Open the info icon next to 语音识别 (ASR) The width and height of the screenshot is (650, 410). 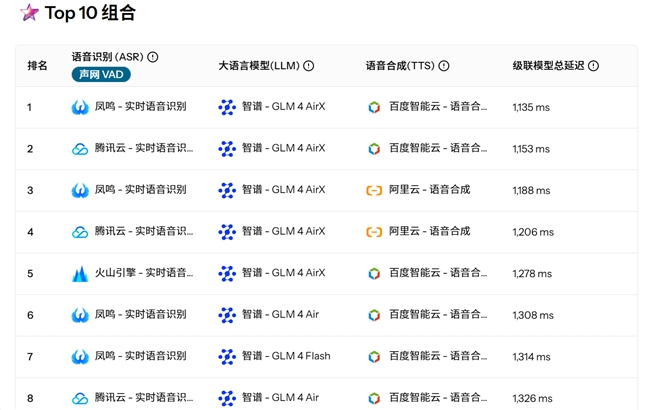pyautogui.click(x=153, y=57)
